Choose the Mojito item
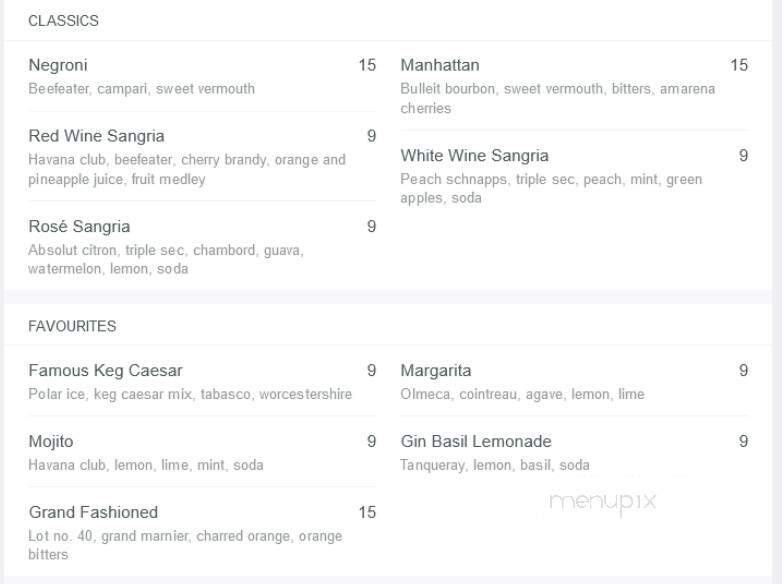 coord(202,453)
